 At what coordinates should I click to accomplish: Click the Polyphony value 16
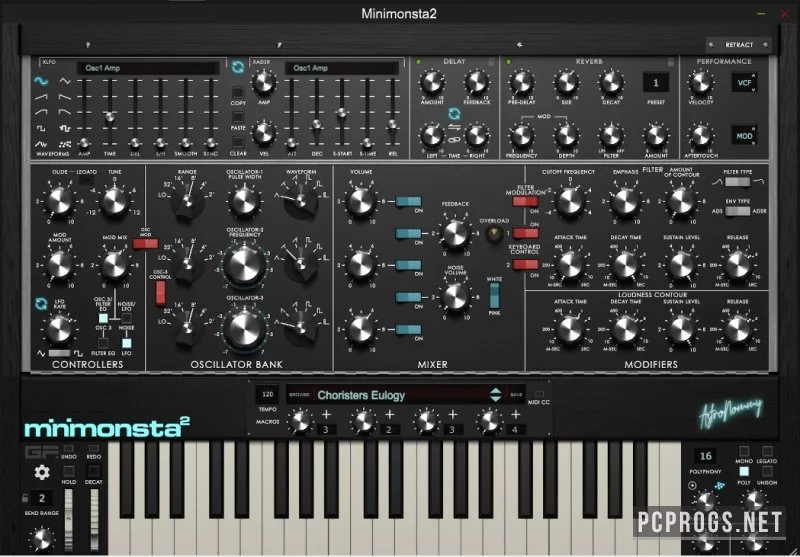(706, 456)
